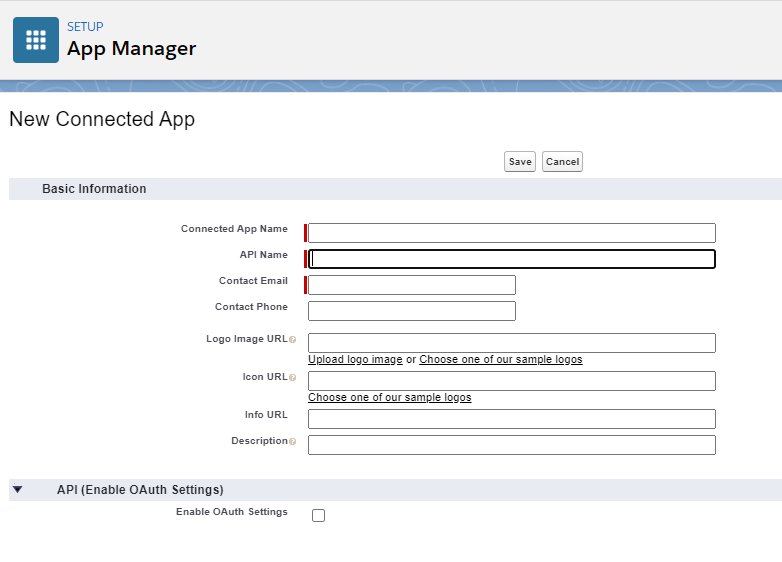Open Logo Image URL help icon
Viewport: 782px width, 562px height.
(x=293, y=340)
